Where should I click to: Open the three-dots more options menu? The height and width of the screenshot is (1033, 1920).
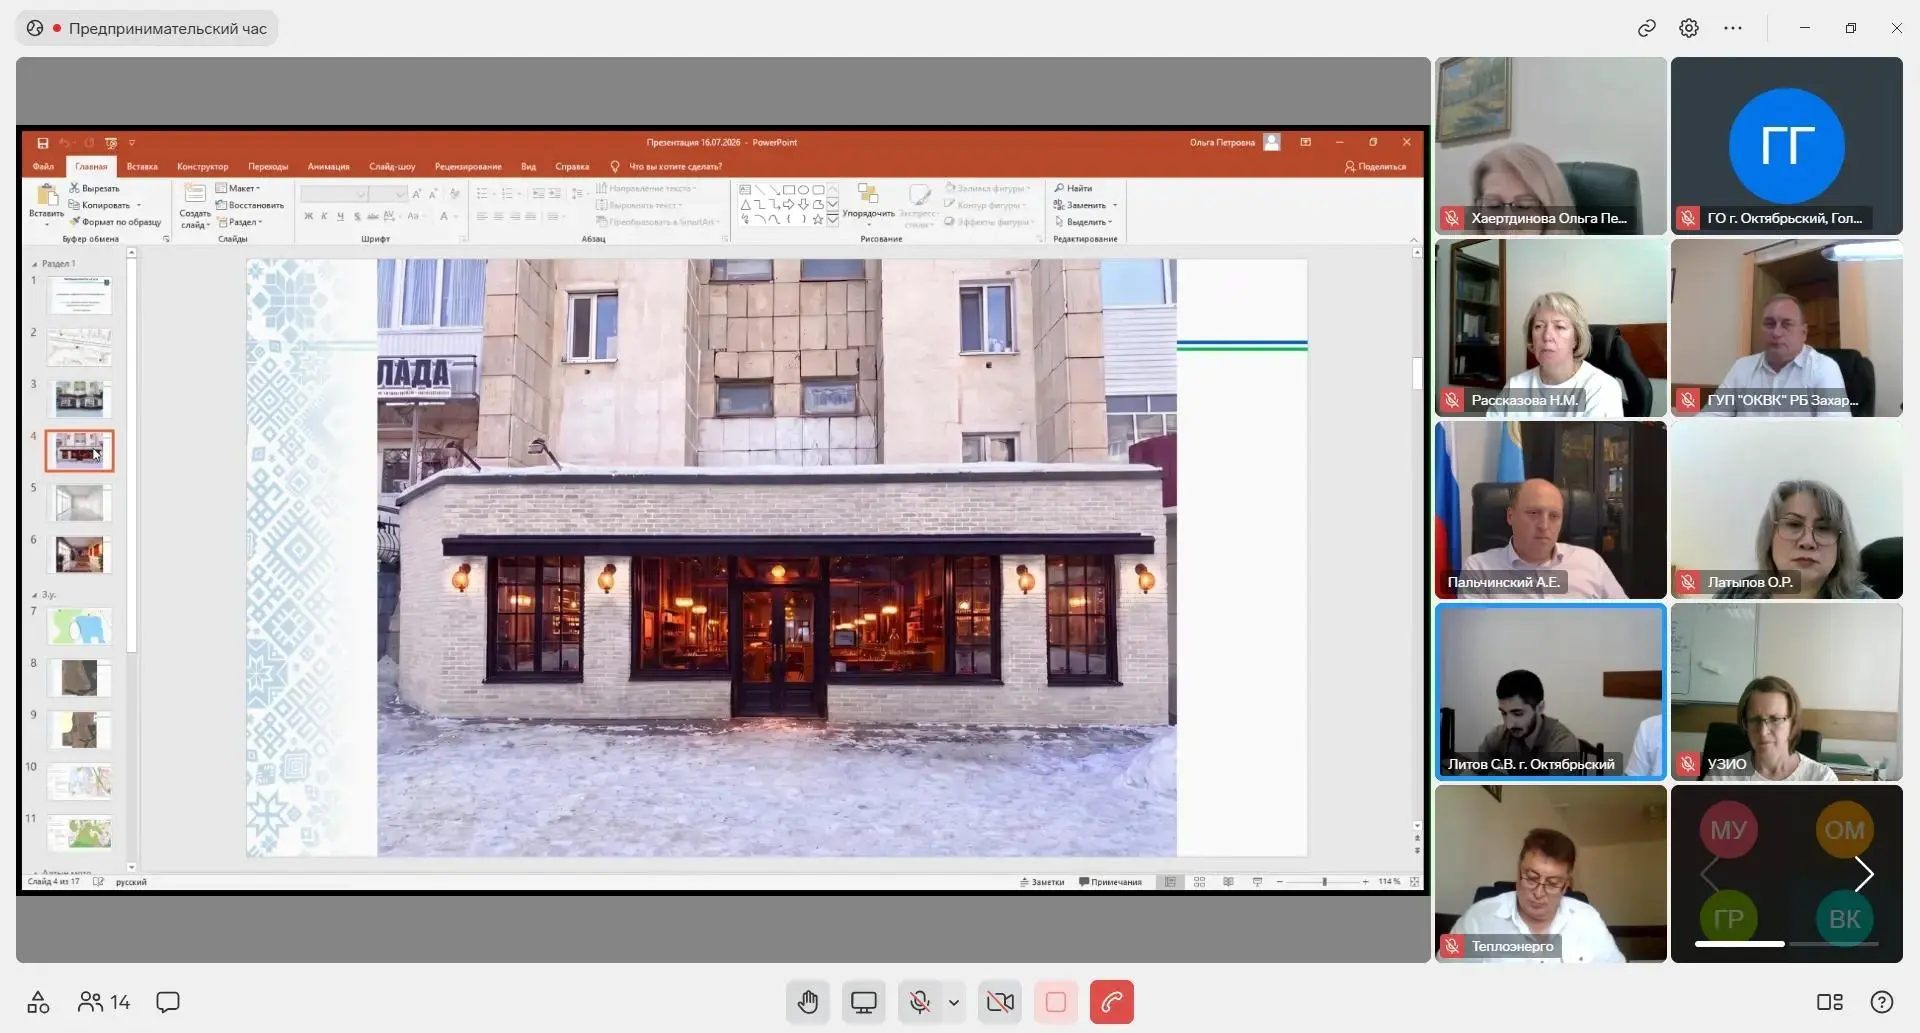click(x=1733, y=28)
